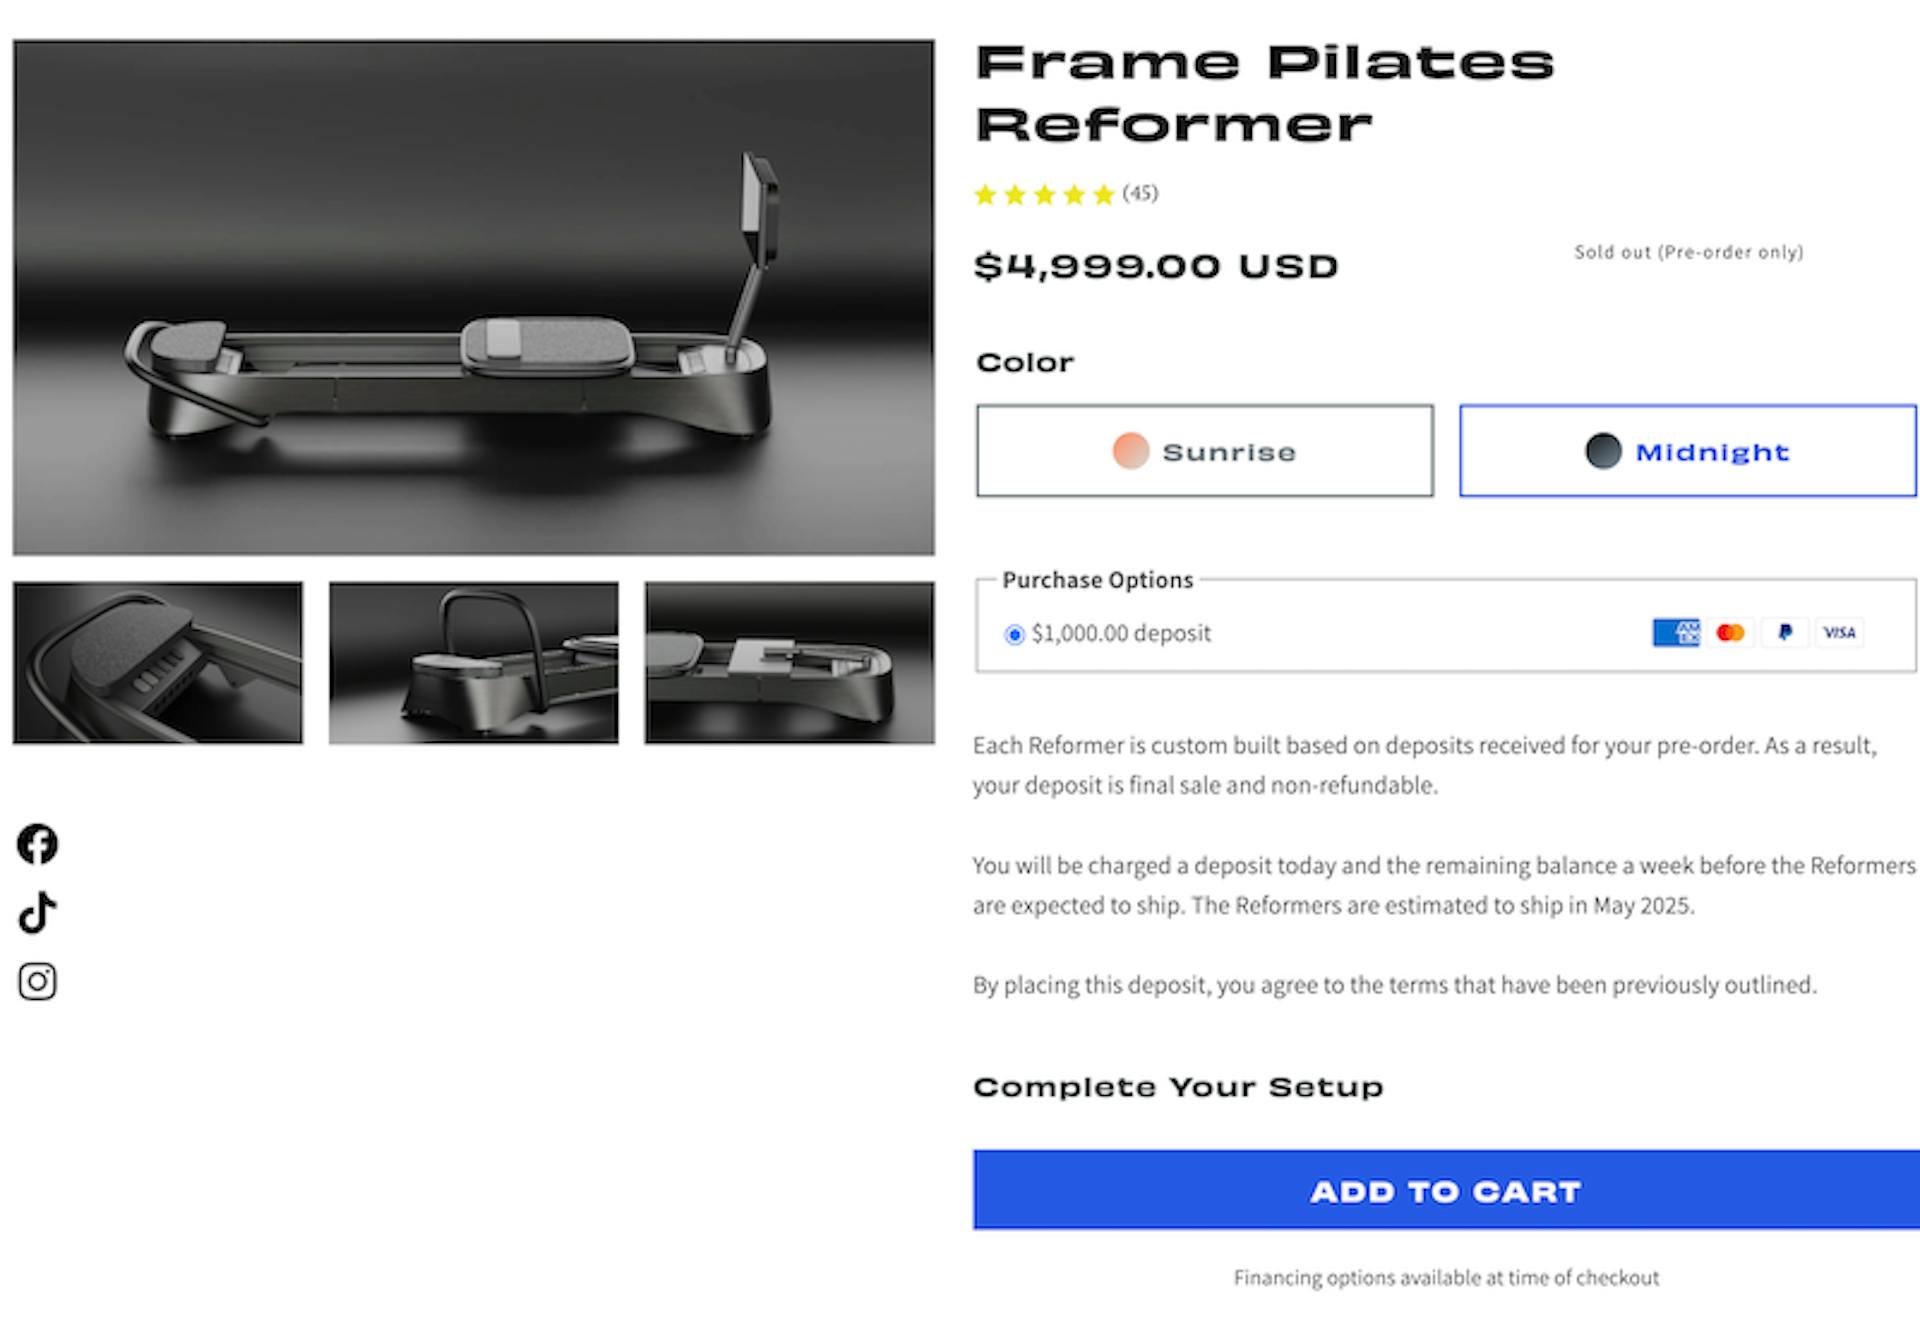Click the Midnight dark color swatch
This screenshot has width=1920, height=1320.
click(x=1603, y=451)
